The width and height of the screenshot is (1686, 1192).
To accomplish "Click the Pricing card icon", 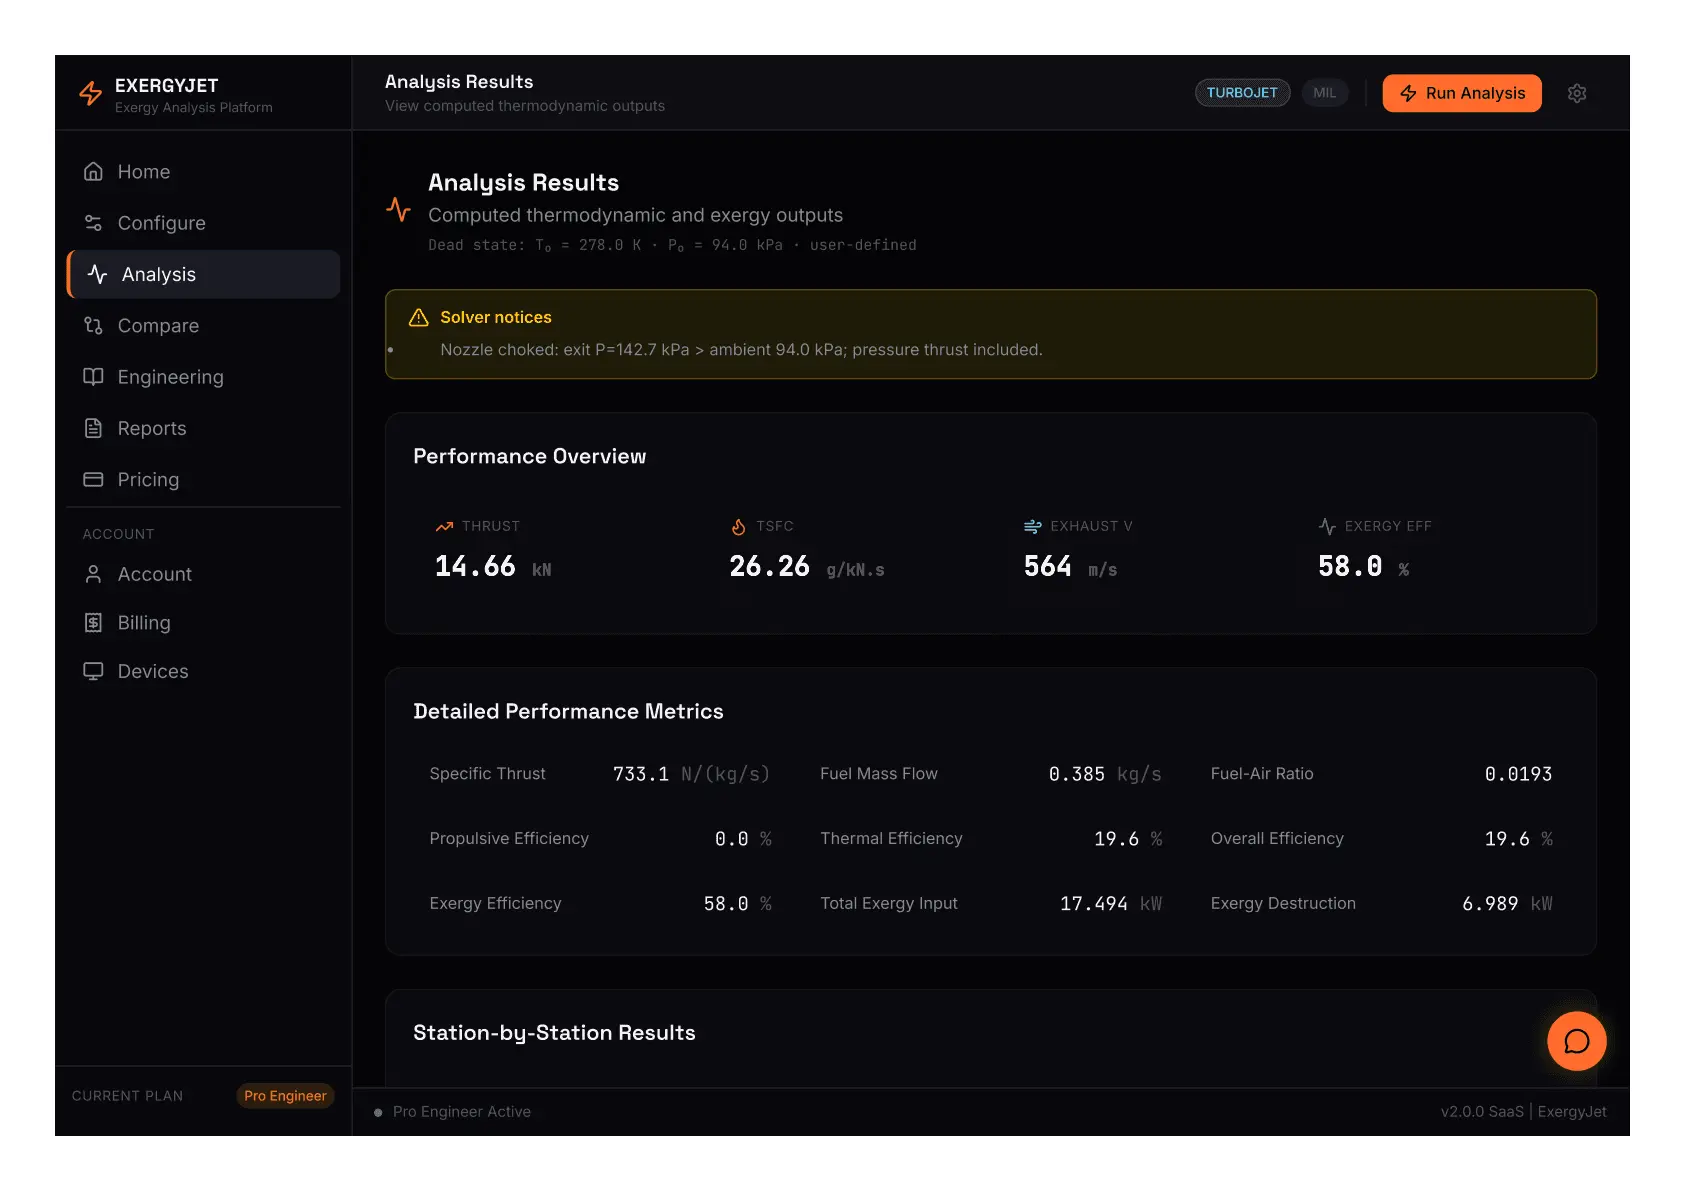I will pyautogui.click(x=93, y=479).
